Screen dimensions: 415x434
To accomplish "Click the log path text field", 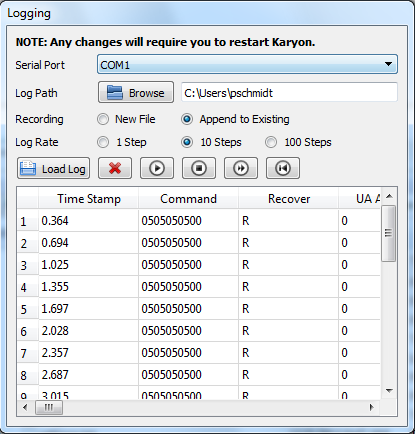I will 289,92.
